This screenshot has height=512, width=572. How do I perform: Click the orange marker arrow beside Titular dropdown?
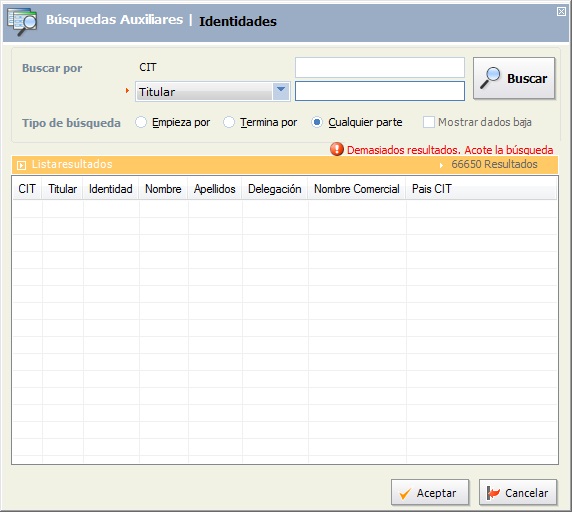127,90
